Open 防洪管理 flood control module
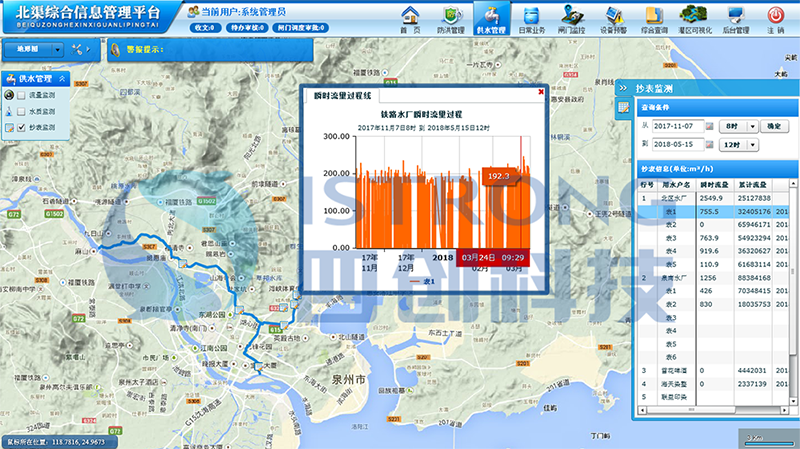The width and height of the screenshot is (800, 449). point(451,19)
